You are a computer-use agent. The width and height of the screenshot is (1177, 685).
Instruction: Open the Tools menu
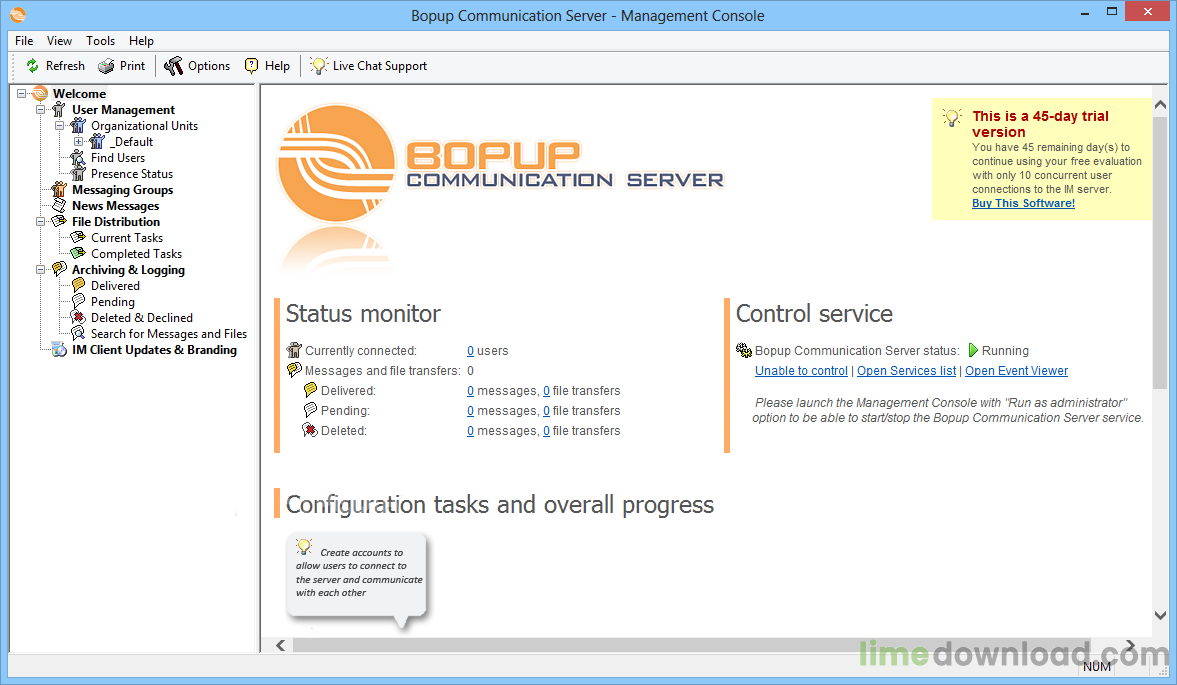[100, 41]
